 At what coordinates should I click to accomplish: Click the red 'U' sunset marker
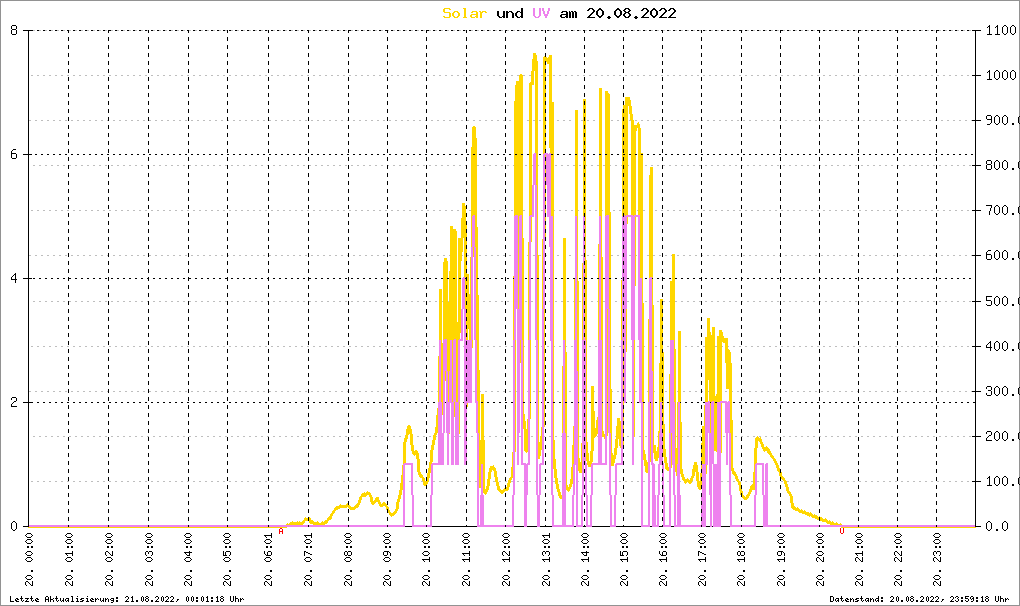point(842,531)
